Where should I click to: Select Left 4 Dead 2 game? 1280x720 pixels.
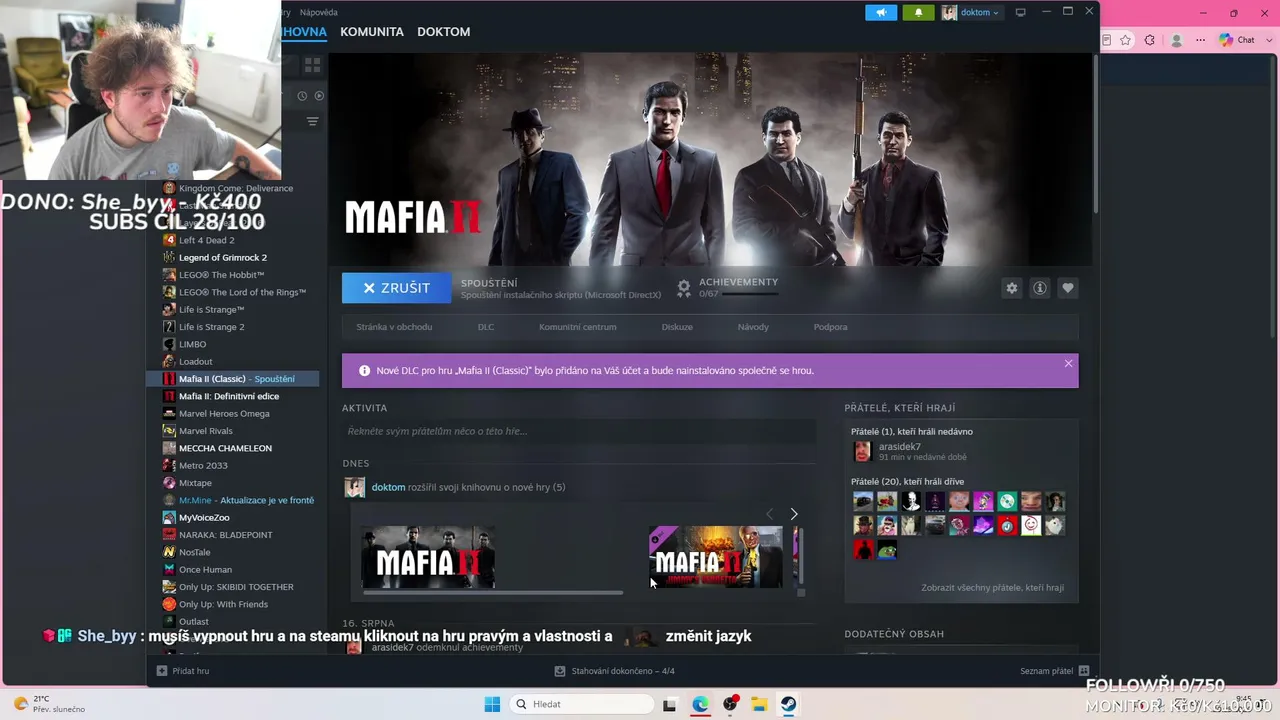click(206, 240)
